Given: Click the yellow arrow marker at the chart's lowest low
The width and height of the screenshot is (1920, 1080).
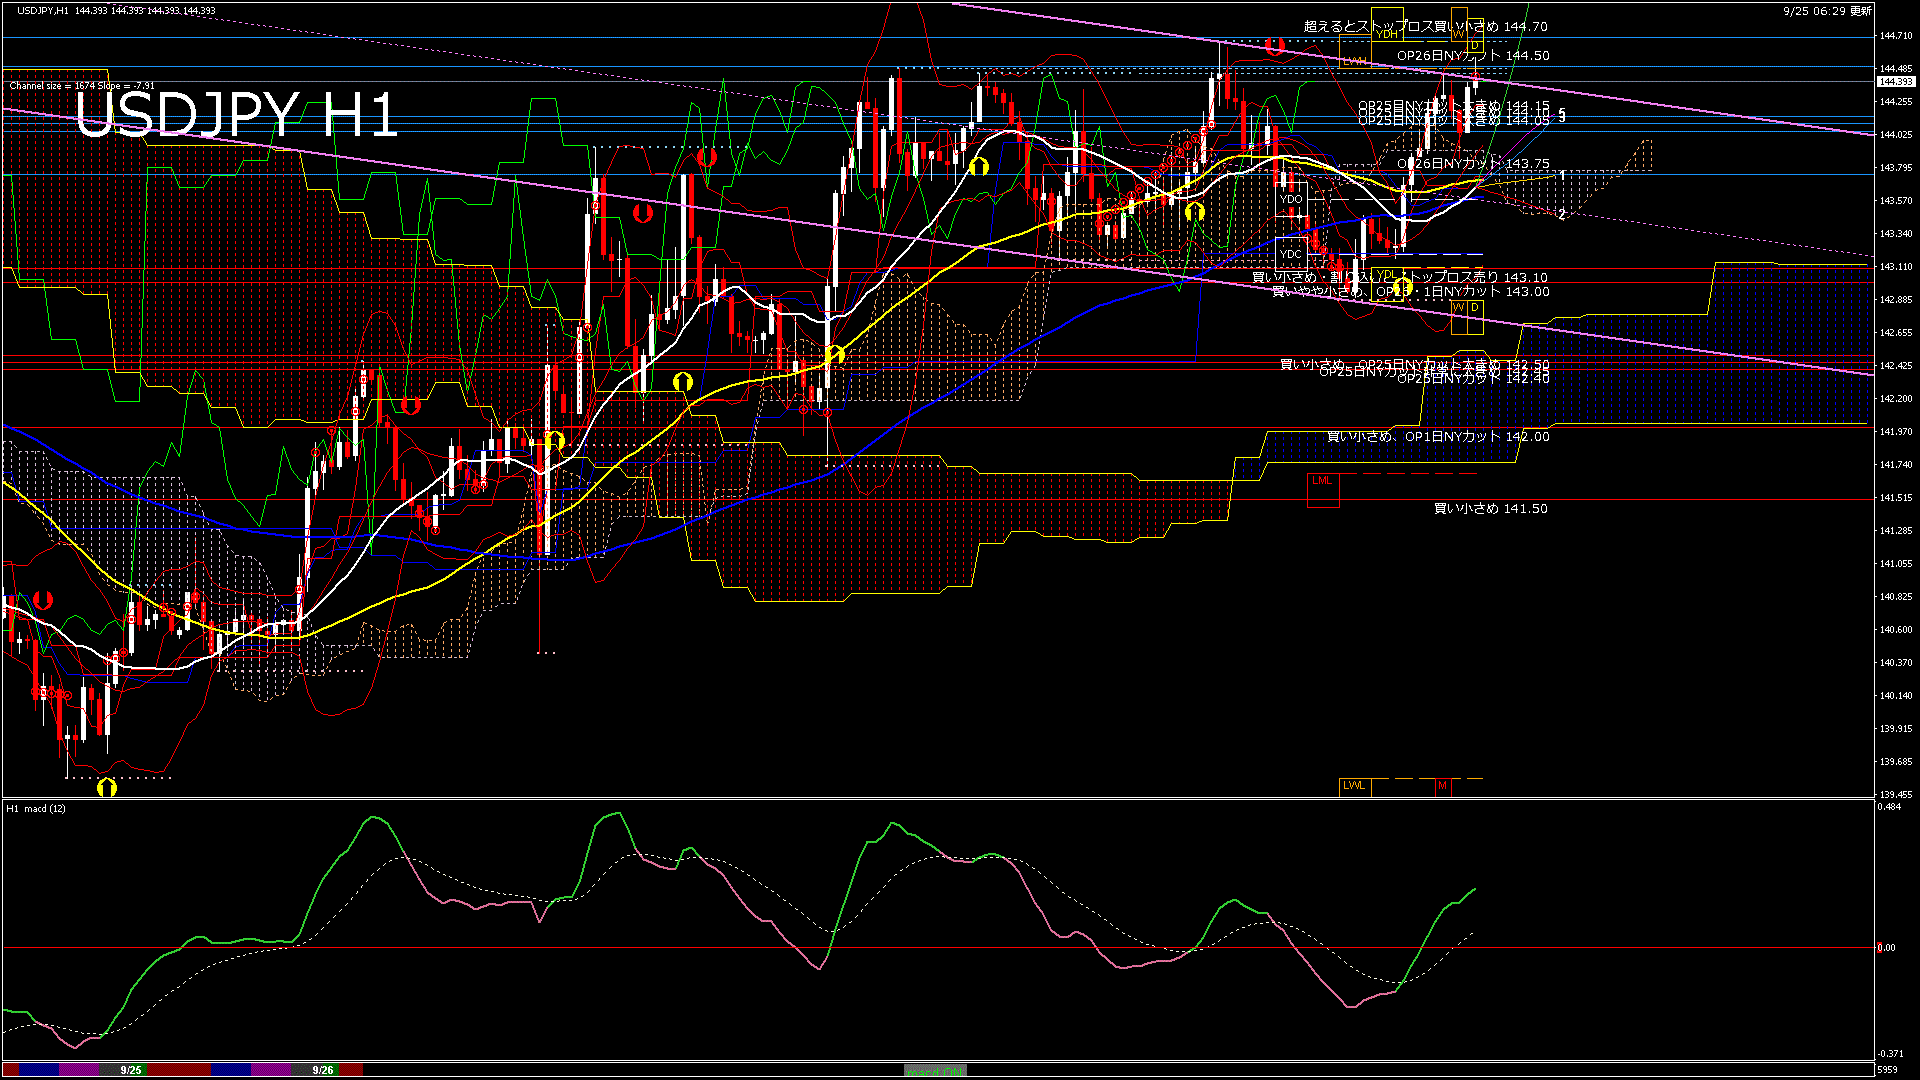Looking at the screenshot, I should pos(107,788).
